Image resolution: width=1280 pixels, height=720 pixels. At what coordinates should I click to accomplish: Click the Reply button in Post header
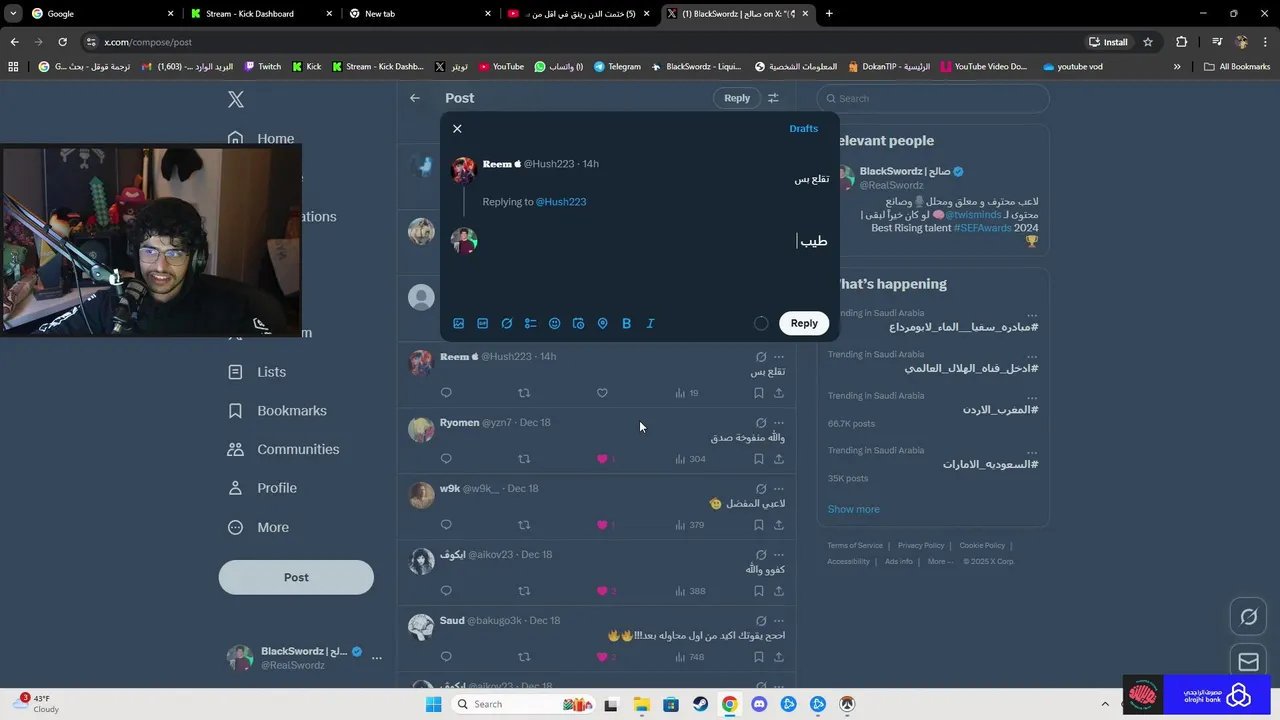(x=737, y=98)
